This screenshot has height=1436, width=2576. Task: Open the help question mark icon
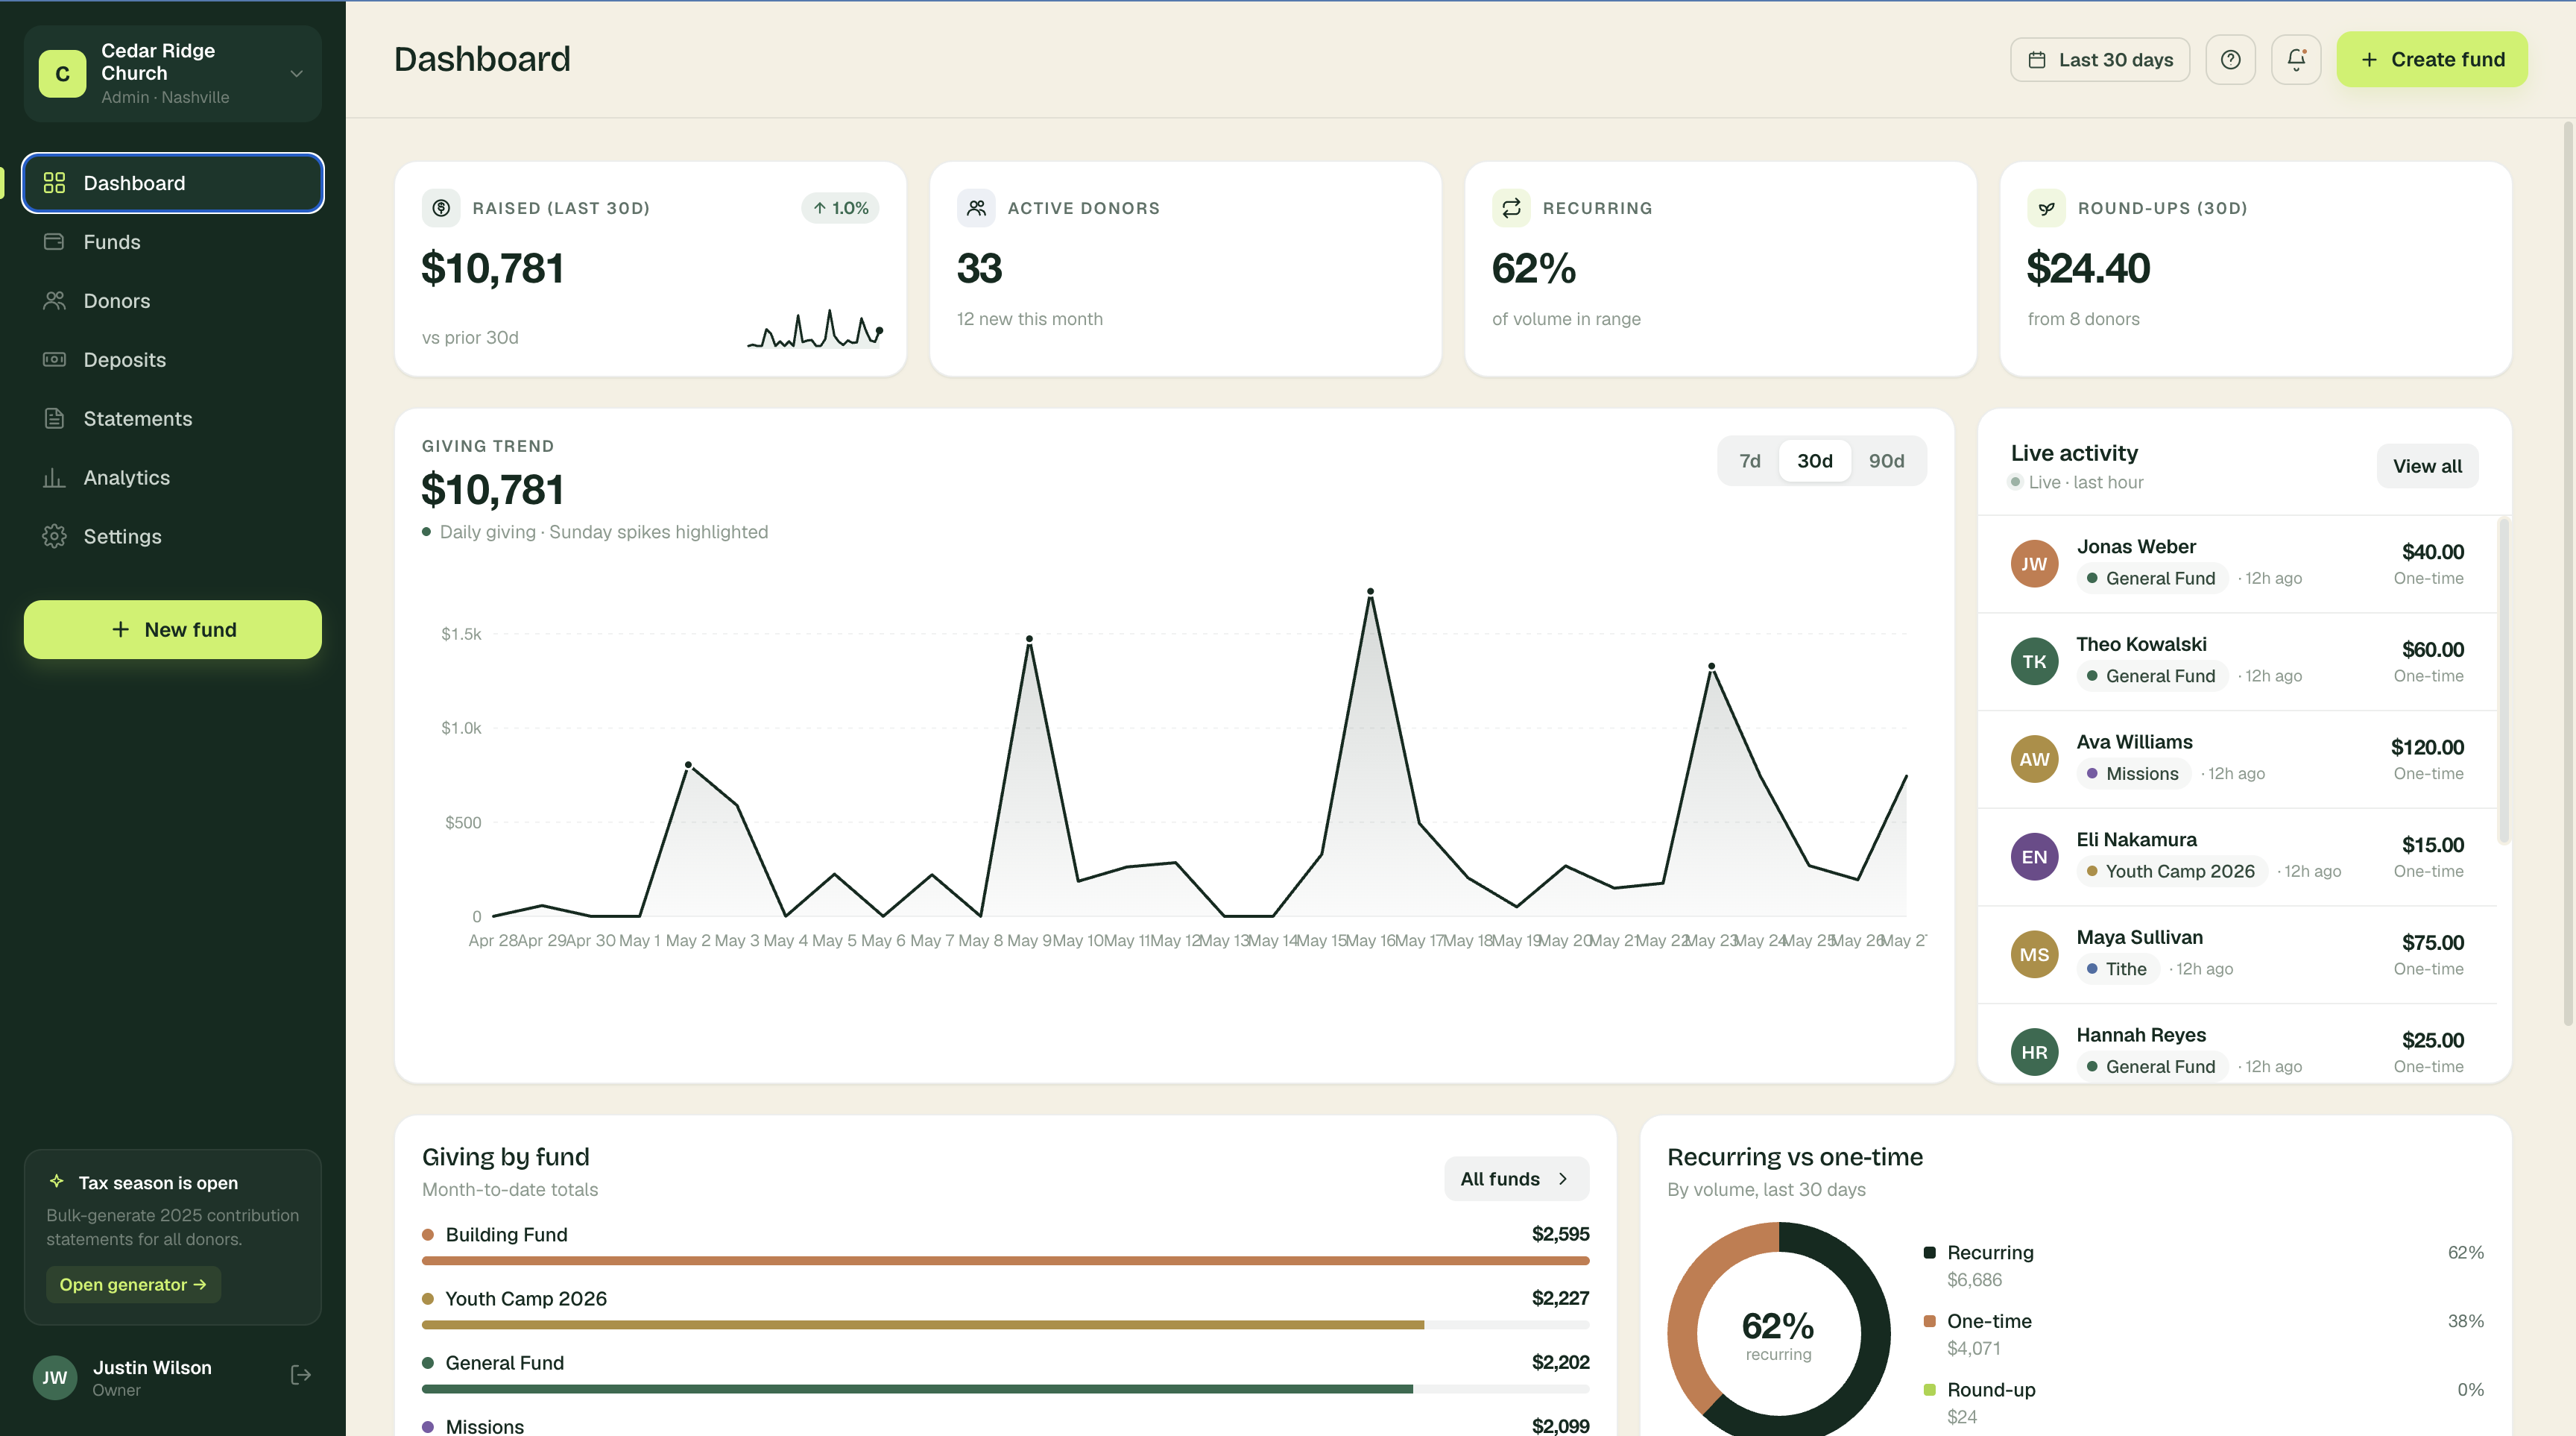click(2230, 60)
